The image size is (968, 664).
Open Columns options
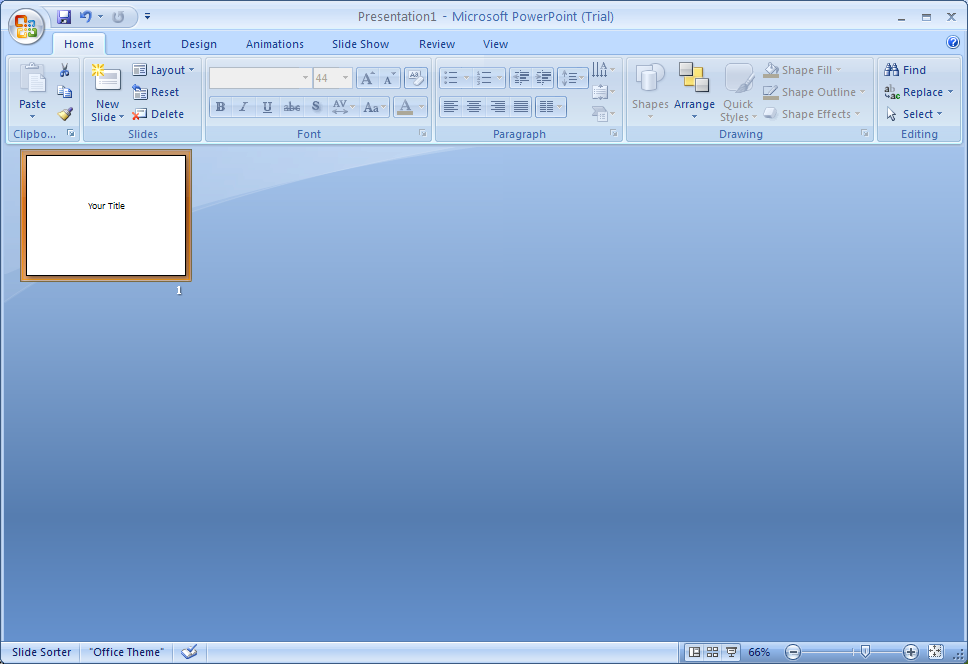point(551,107)
